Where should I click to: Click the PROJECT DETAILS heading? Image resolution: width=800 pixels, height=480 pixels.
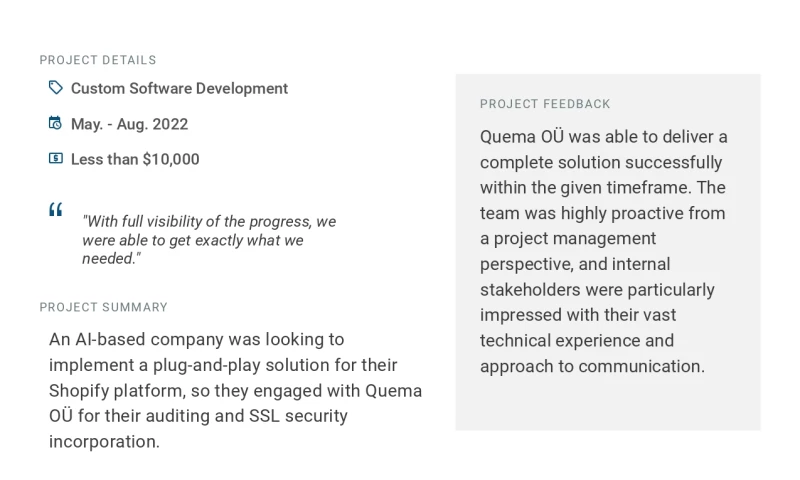coord(98,60)
